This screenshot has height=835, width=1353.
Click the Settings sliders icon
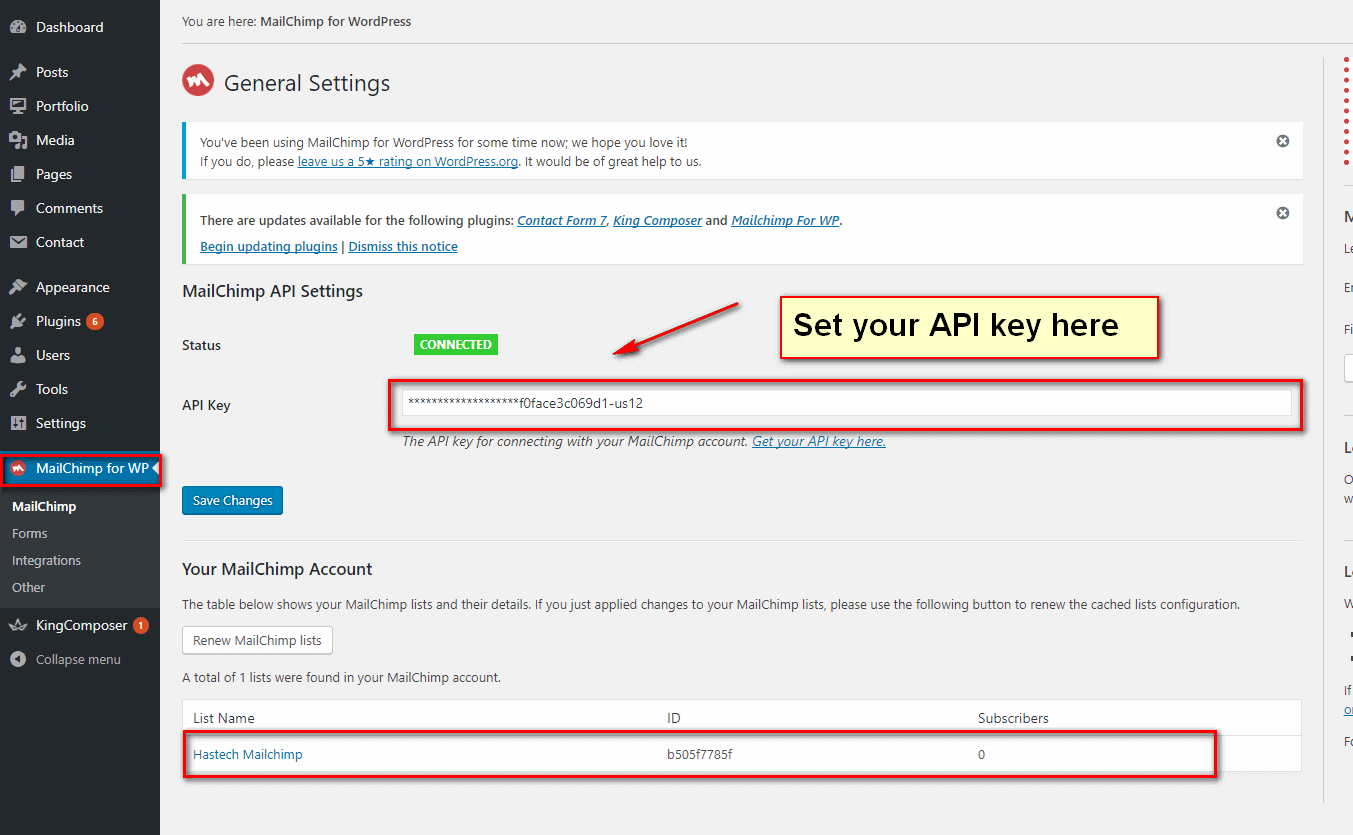coord(18,423)
